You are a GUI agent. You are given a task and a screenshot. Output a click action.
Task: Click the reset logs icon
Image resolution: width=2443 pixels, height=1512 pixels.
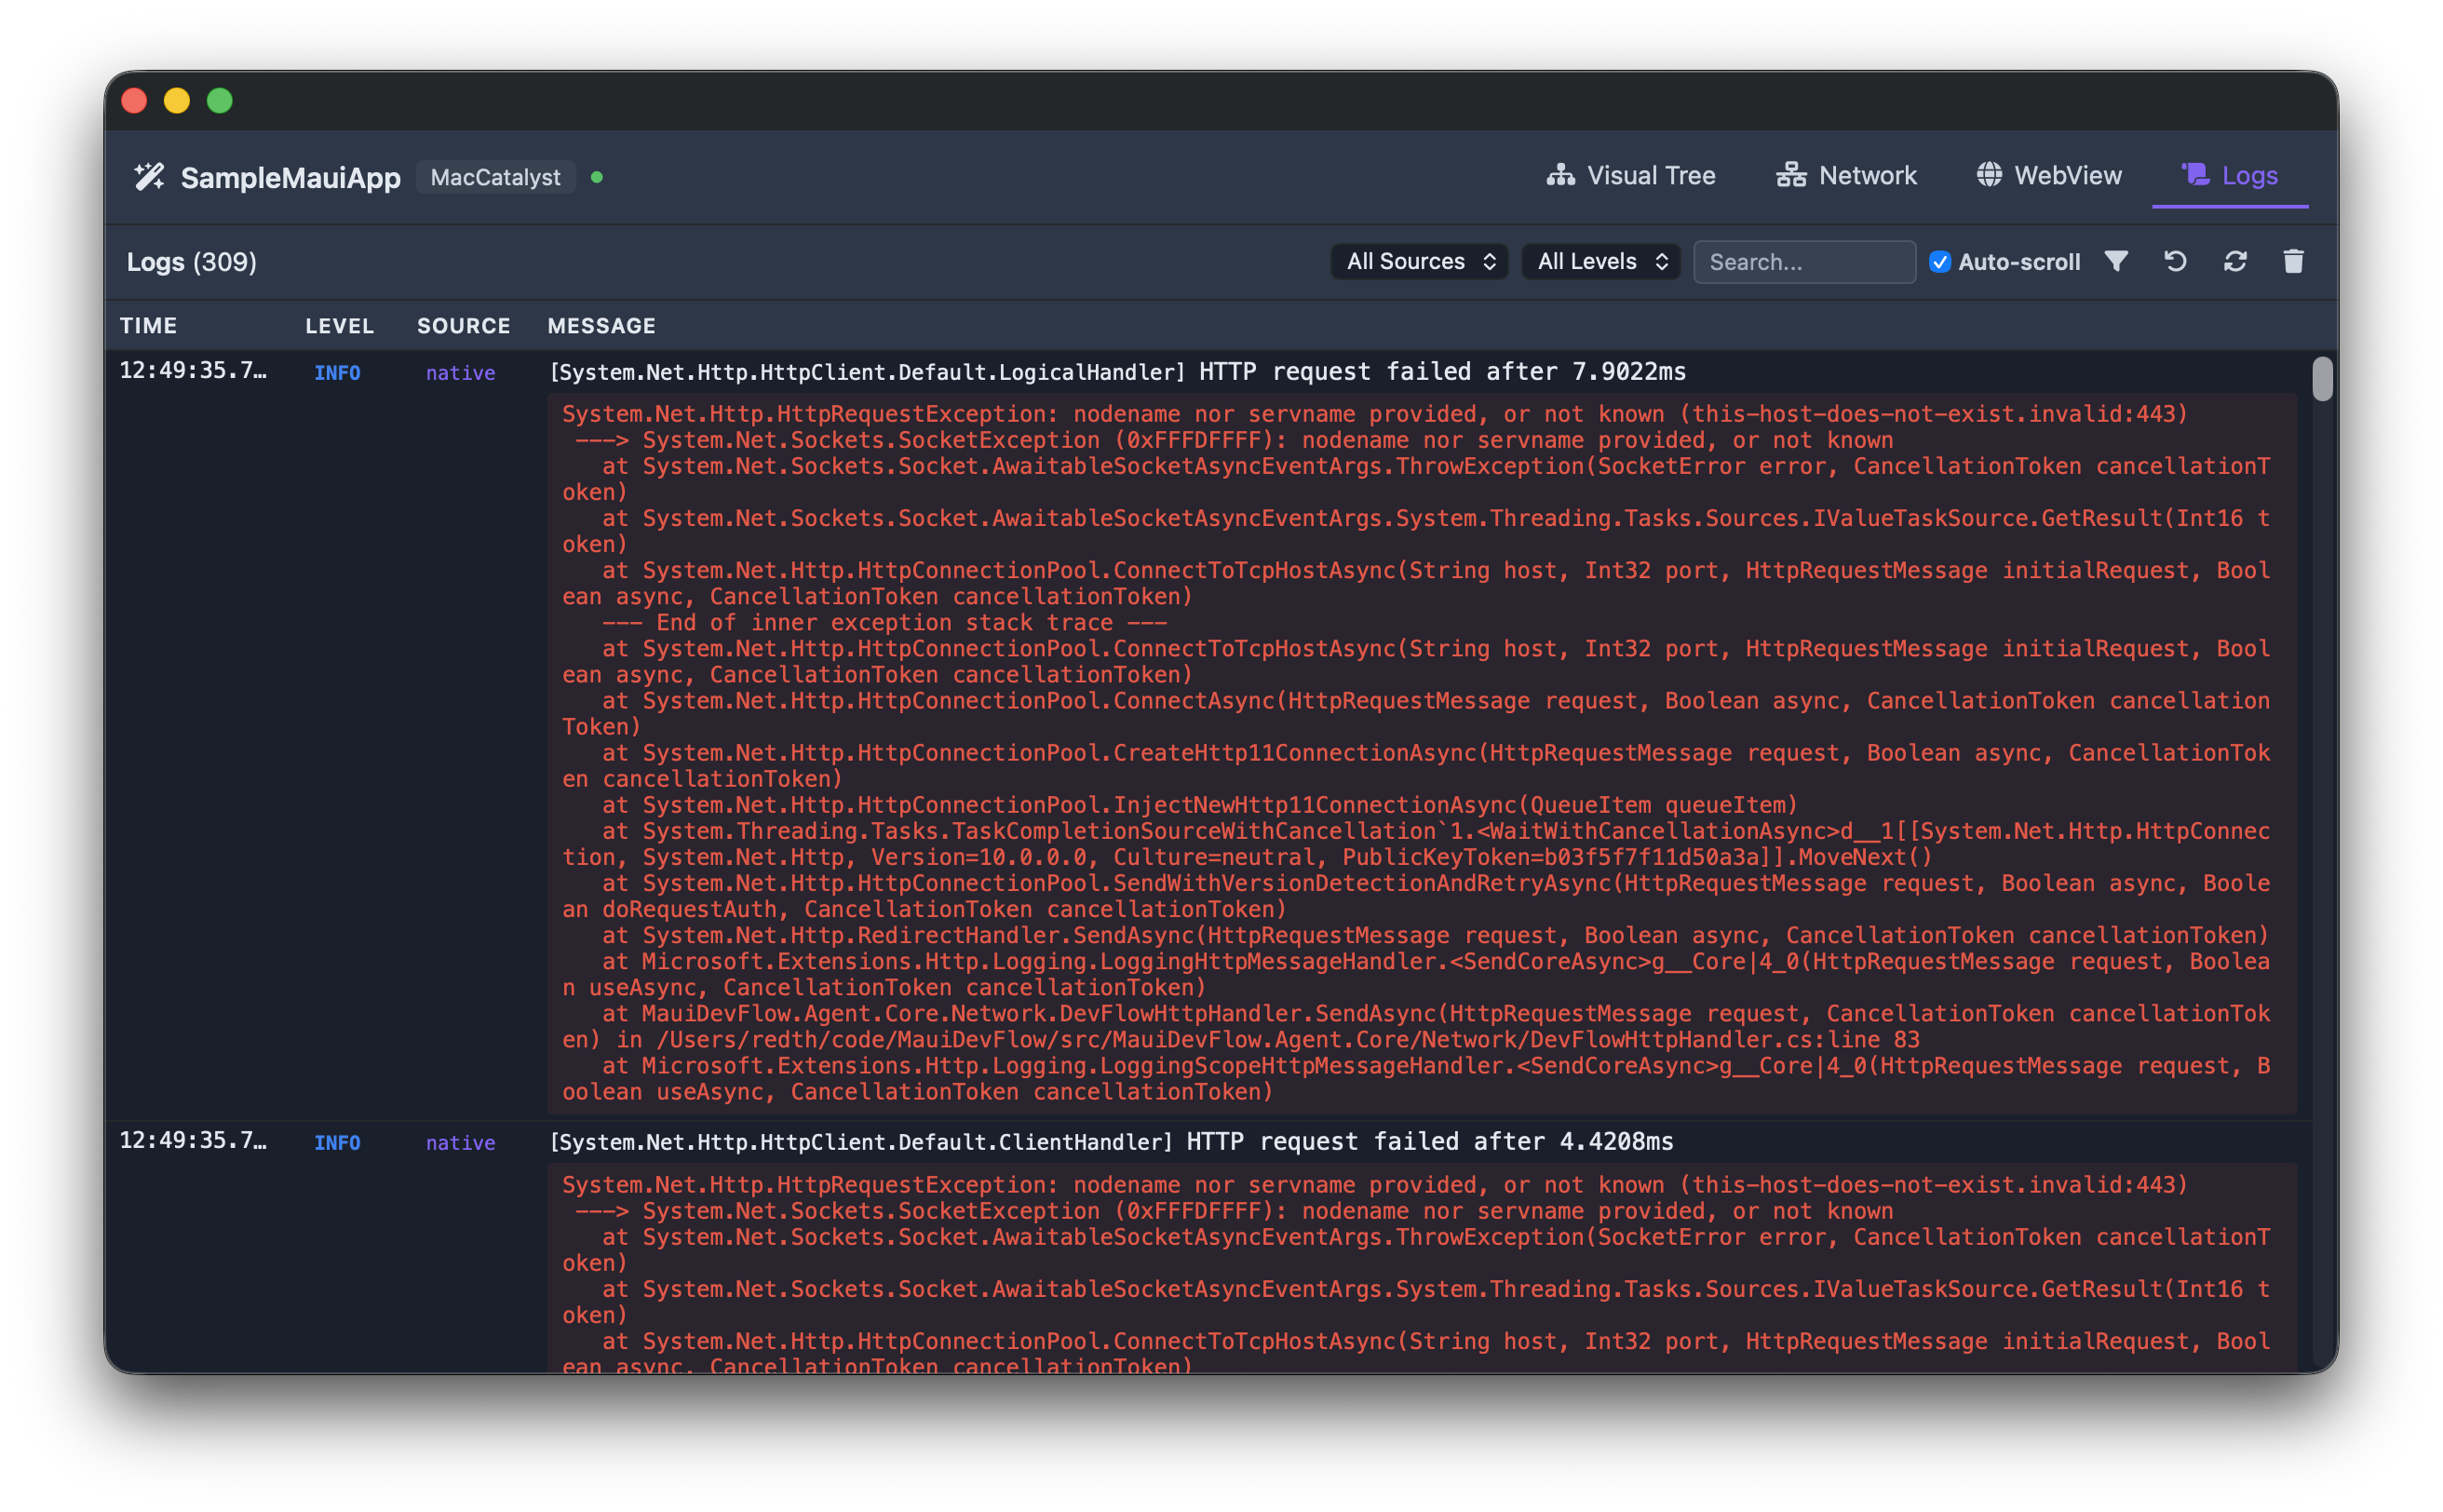pyautogui.click(x=2175, y=261)
